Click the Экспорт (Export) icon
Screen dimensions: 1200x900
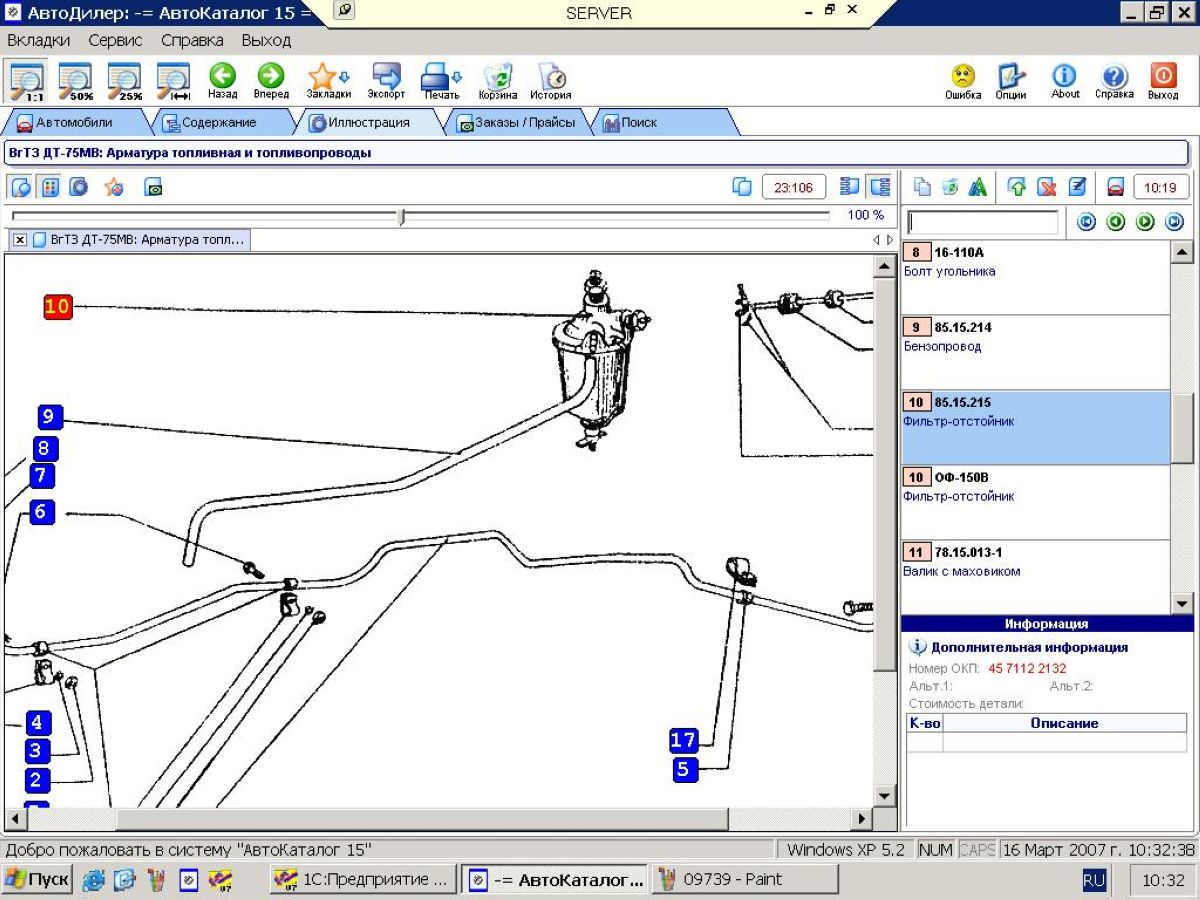[x=386, y=80]
